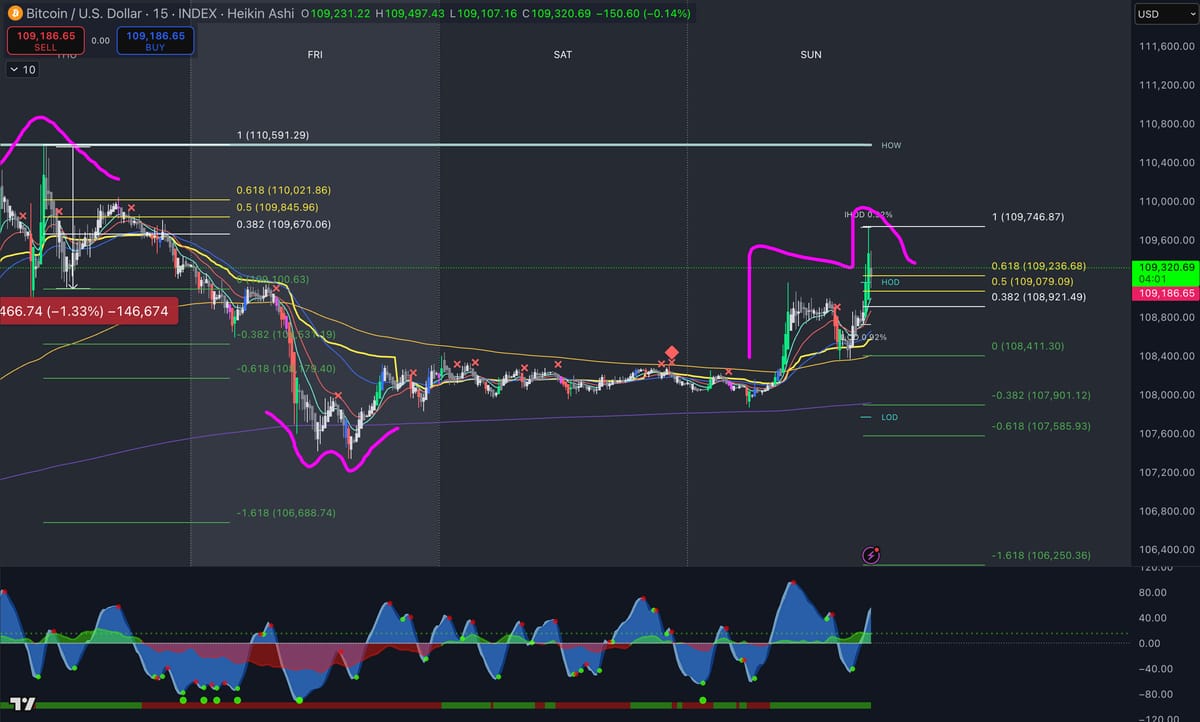Click 106,400.00 on the price axis

coord(1168,550)
